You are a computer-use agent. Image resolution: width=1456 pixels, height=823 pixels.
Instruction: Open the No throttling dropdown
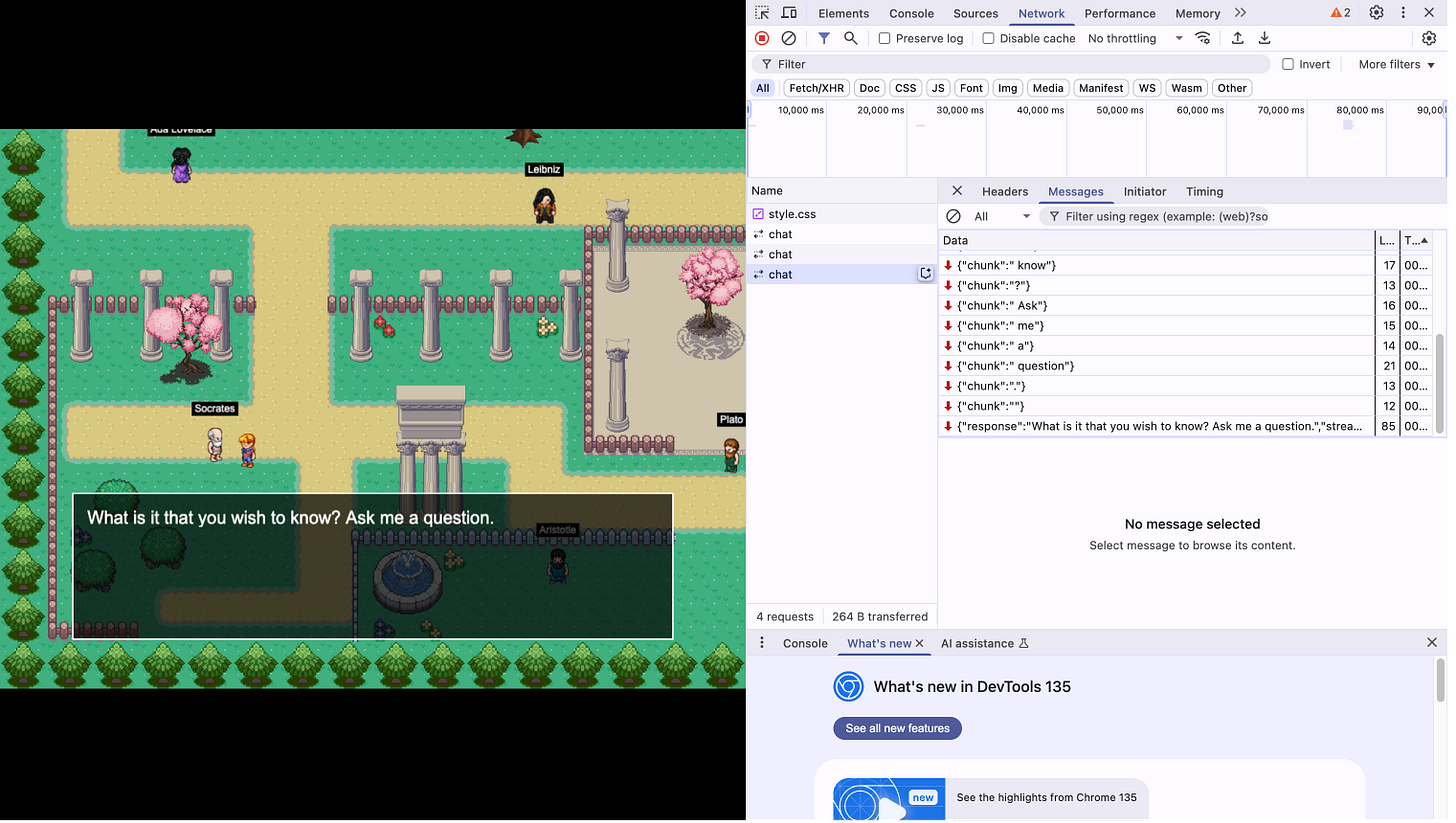1134,38
